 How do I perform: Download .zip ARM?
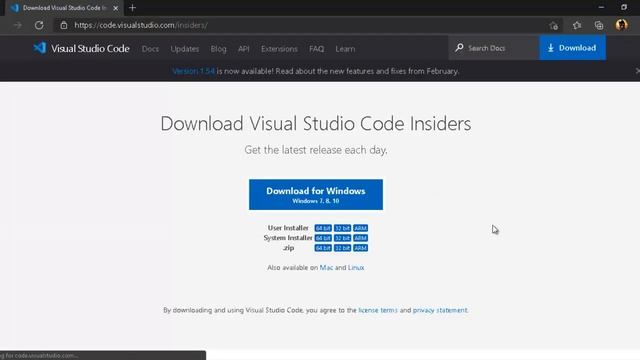click(360, 248)
